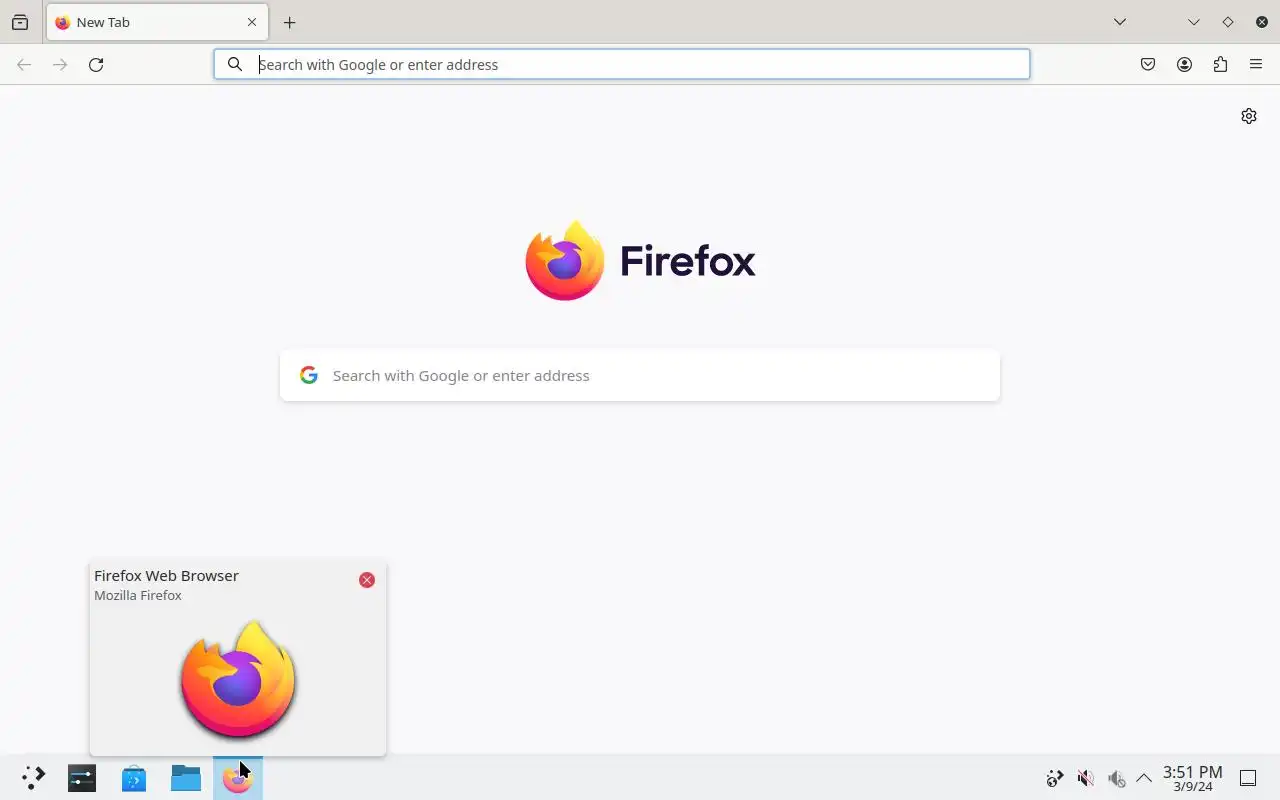Open the Extensions puzzle icon
This screenshot has height=800, width=1280.
click(1220, 64)
